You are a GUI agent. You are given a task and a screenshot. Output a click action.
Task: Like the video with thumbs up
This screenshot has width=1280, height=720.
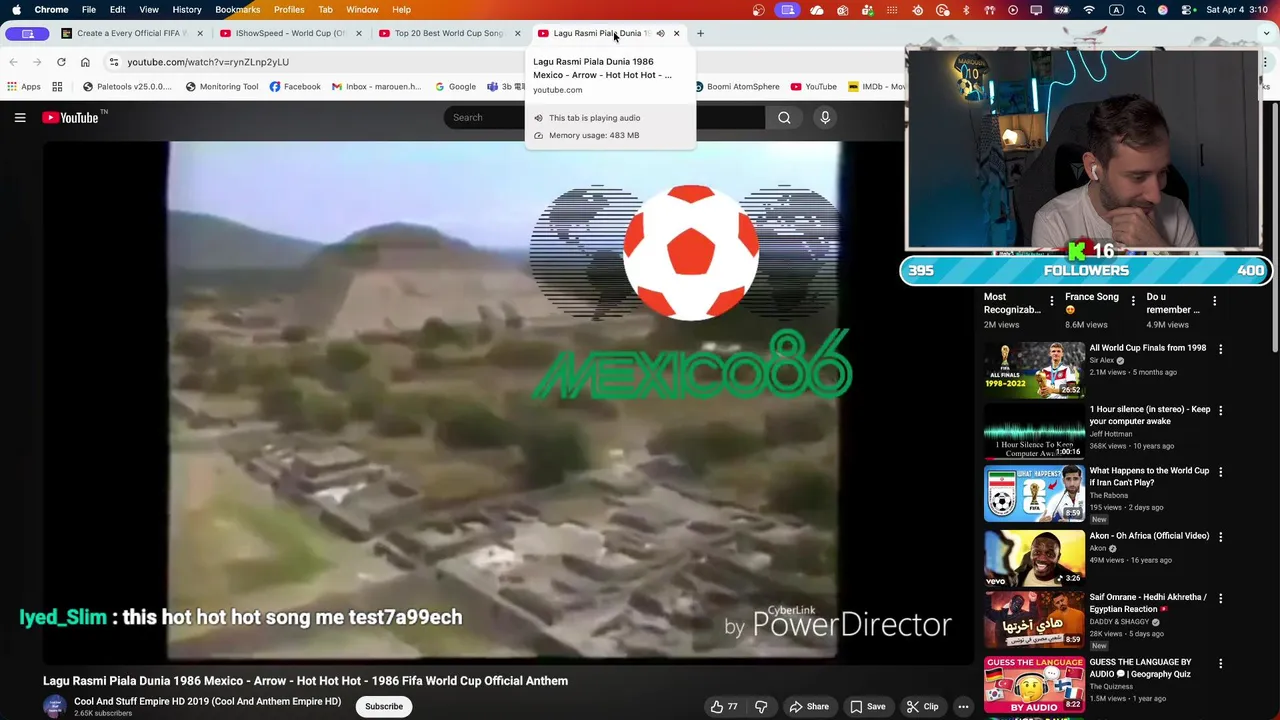tap(724, 707)
